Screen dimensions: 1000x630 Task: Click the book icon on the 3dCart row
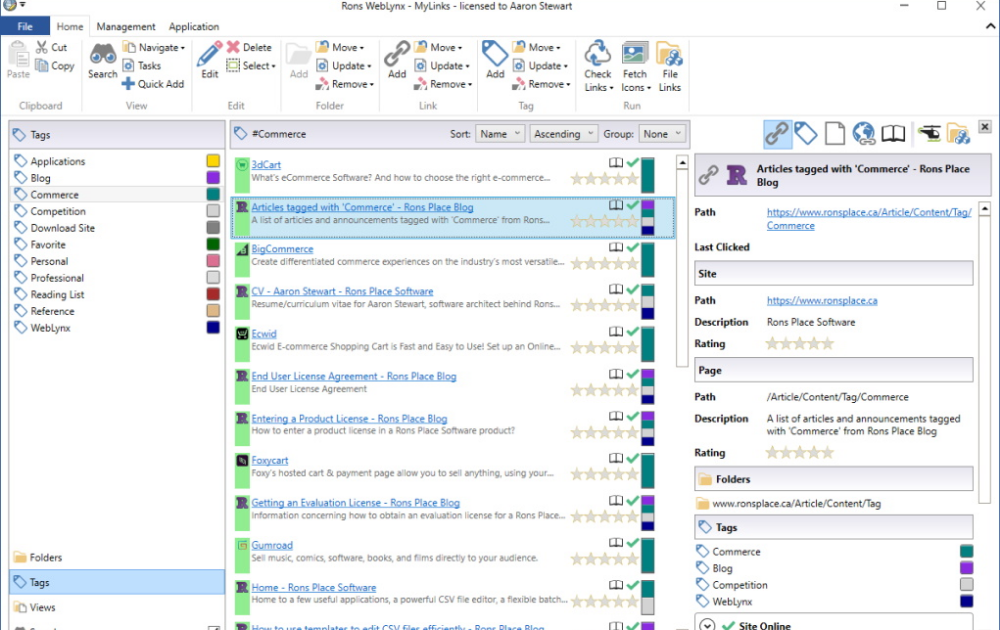(x=615, y=163)
